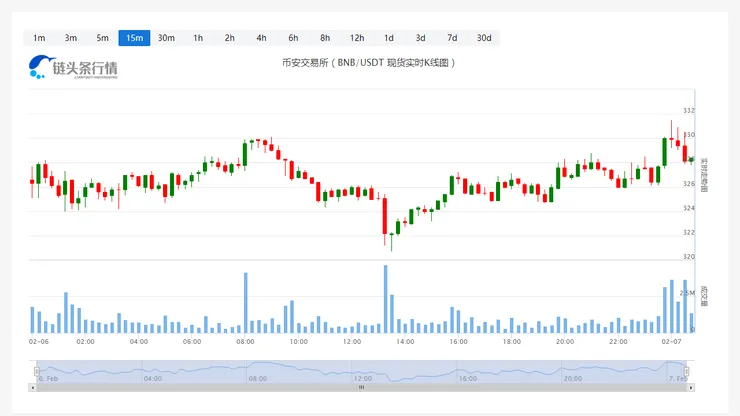Click the navigator scrollbar left arrow
The width and height of the screenshot is (740, 416).
(x=33, y=388)
